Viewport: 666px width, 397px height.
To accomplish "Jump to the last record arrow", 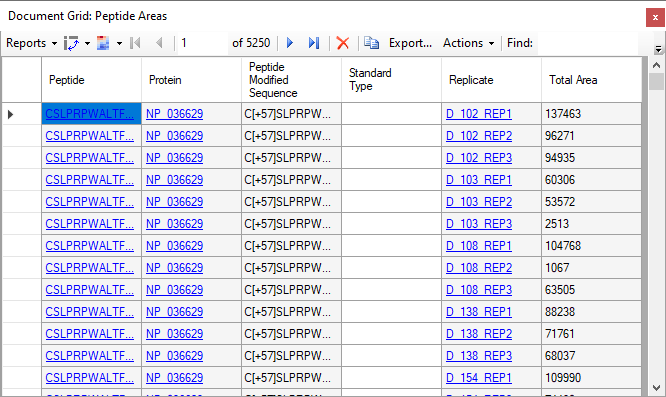I will coord(314,43).
